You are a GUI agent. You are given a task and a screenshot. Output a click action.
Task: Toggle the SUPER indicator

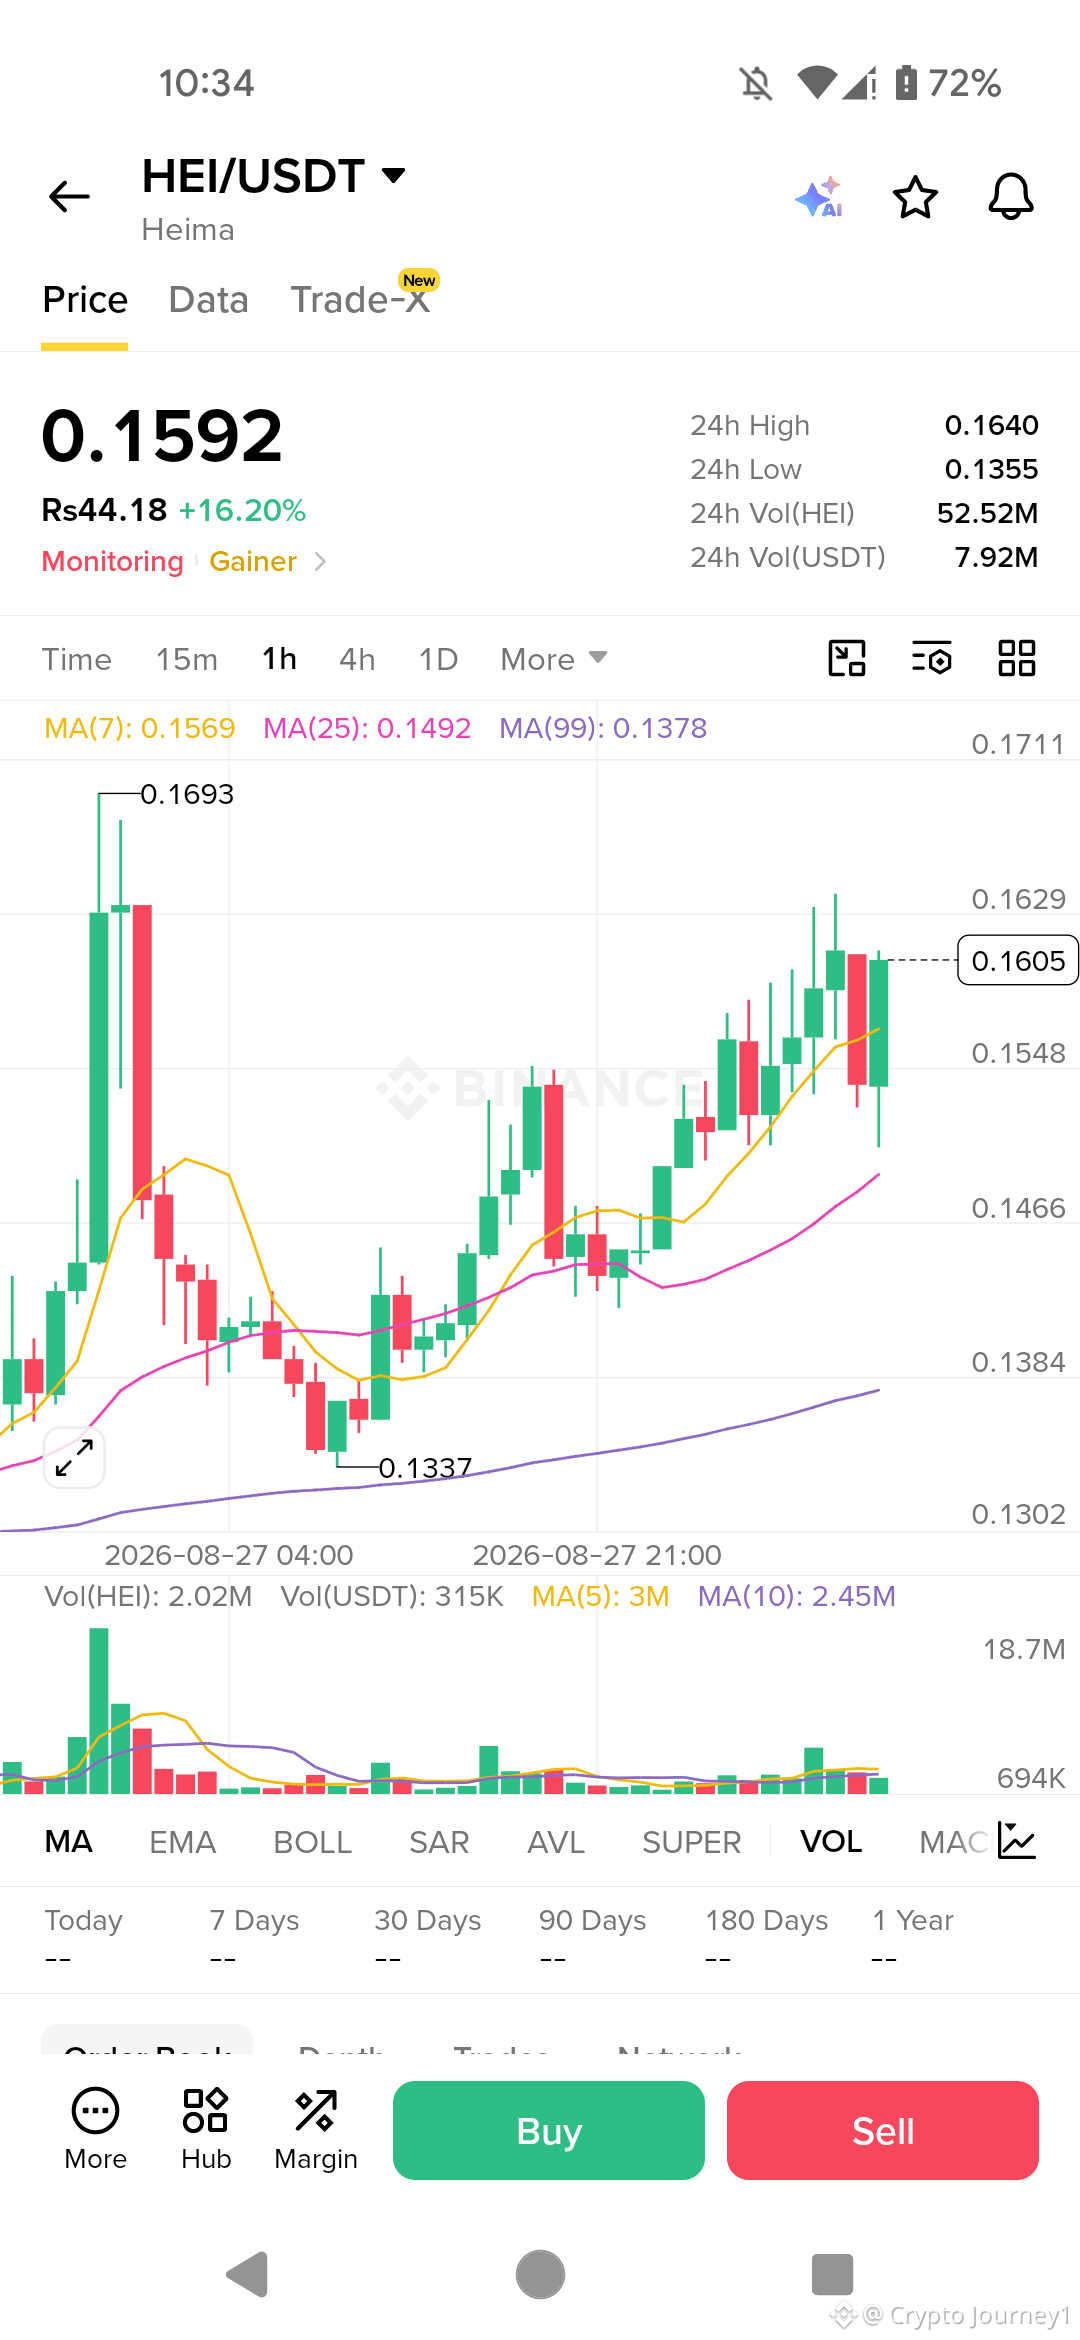point(691,1841)
